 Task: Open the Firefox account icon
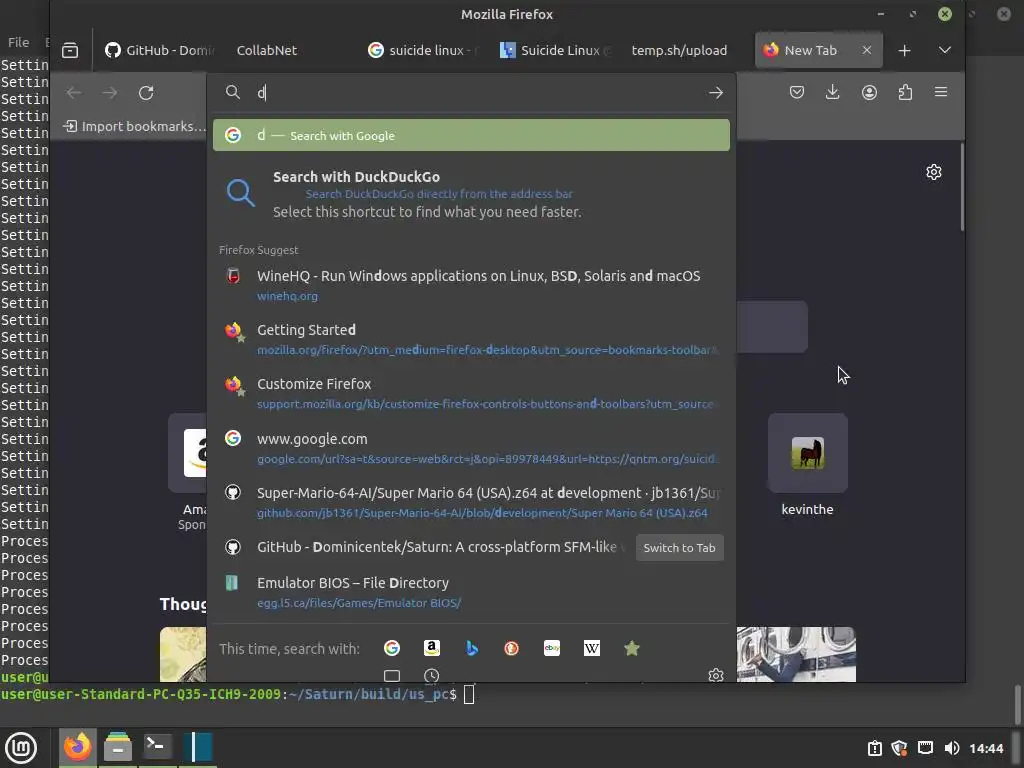[x=869, y=92]
